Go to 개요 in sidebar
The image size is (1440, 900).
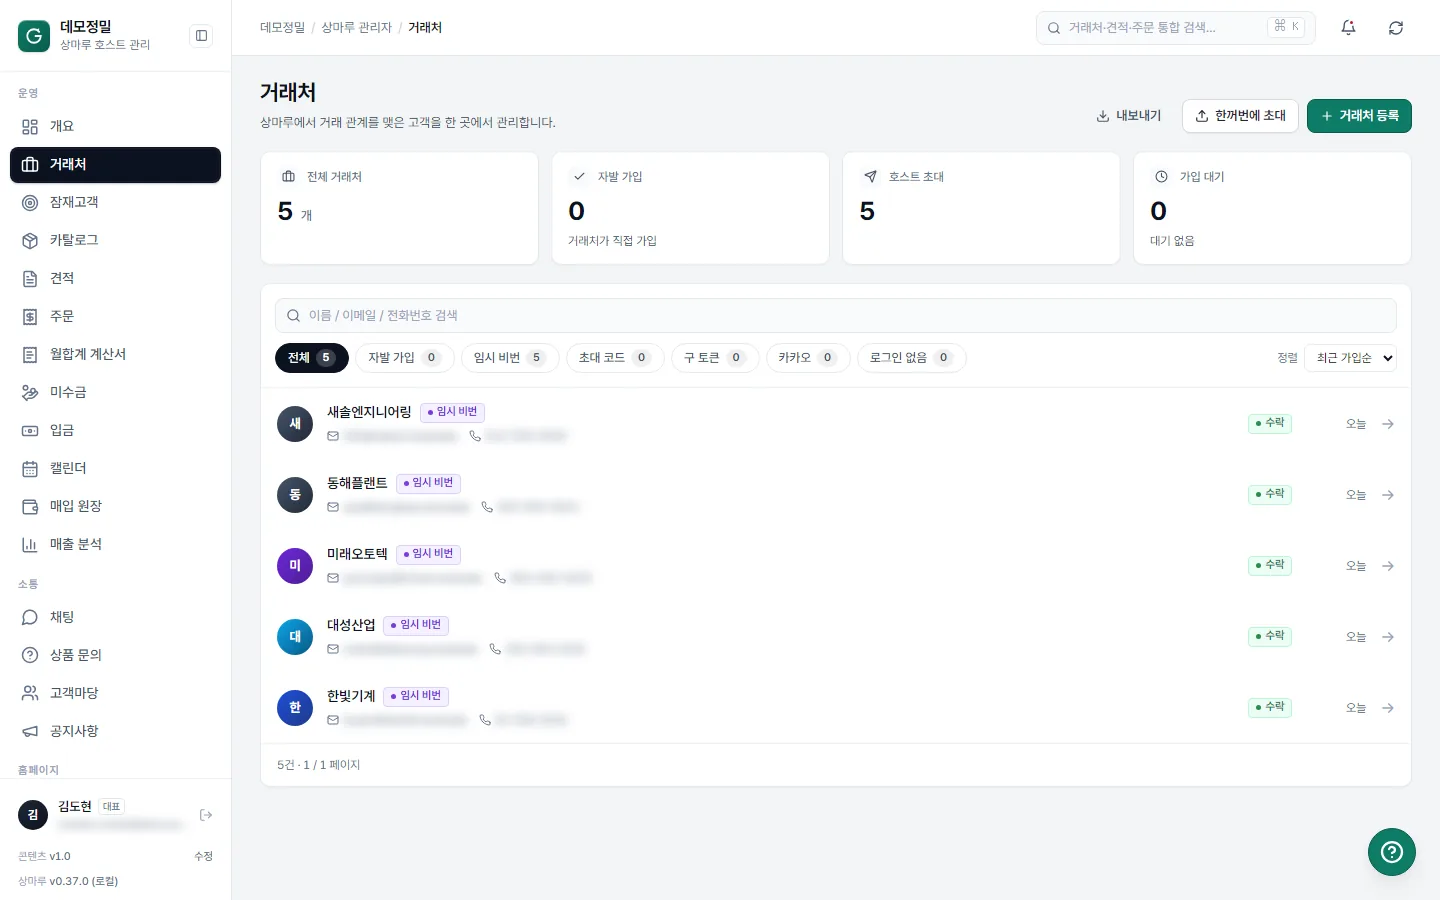coord(115,127)
